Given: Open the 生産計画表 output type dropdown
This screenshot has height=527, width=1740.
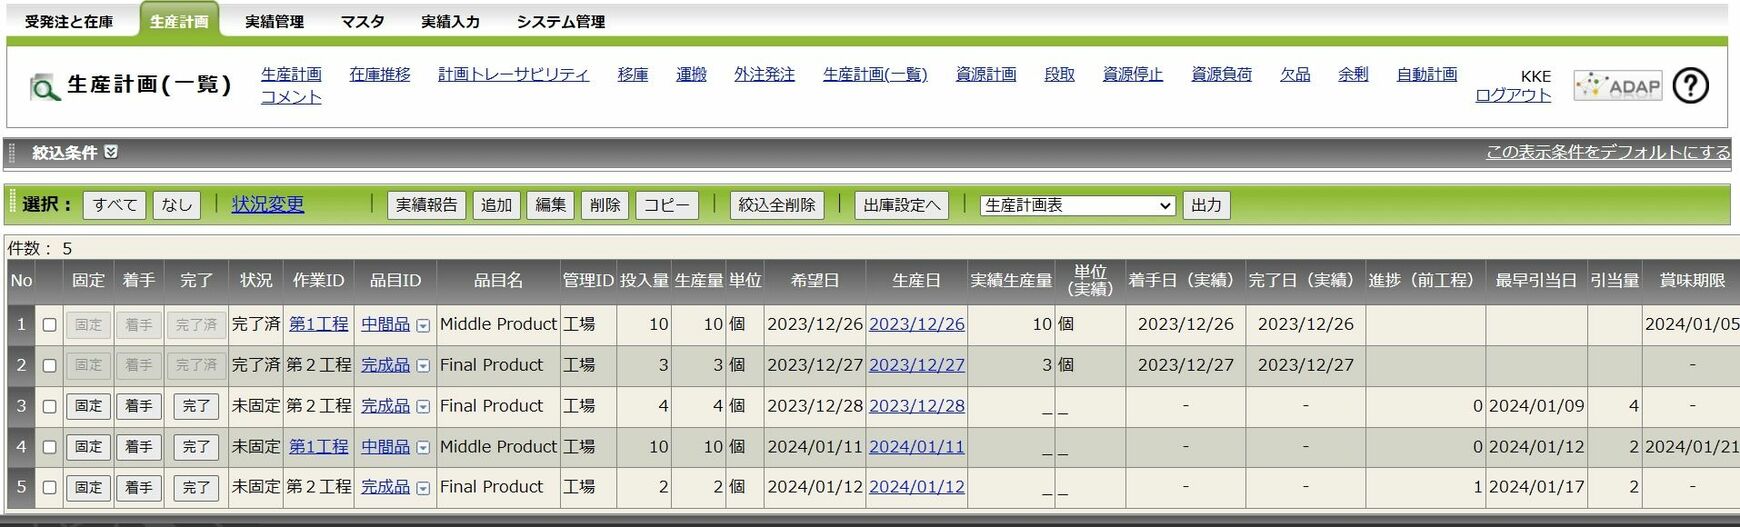Looking at the screenshot, I should click(1077, 205).
